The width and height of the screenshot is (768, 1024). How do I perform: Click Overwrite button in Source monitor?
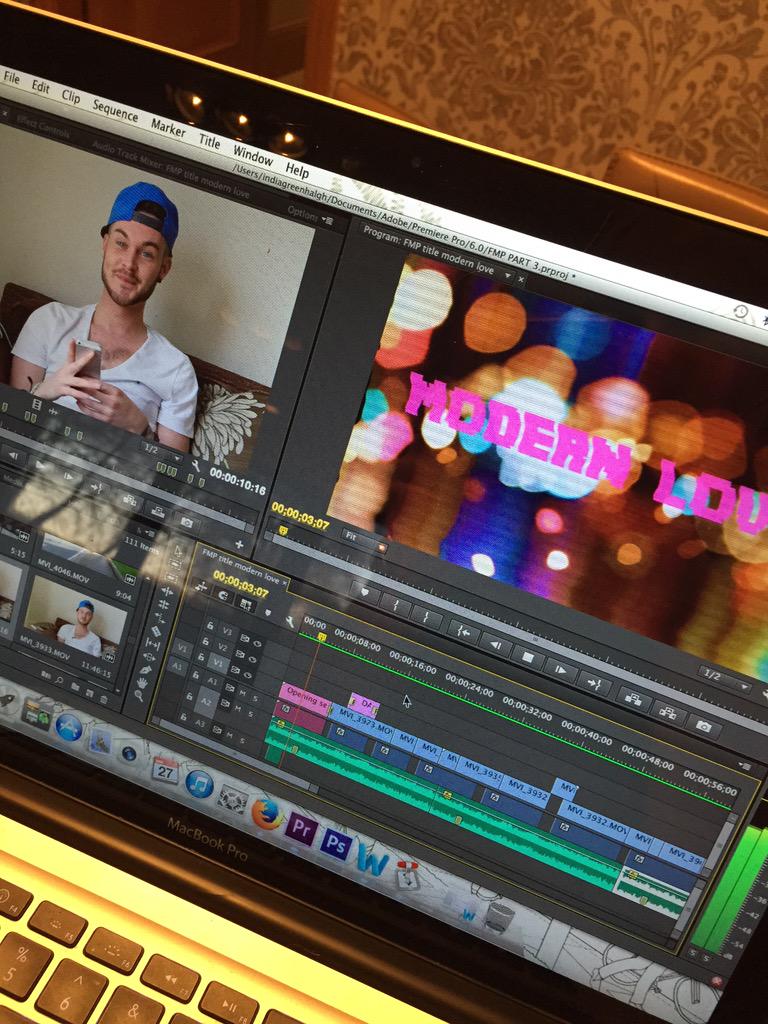158,512
